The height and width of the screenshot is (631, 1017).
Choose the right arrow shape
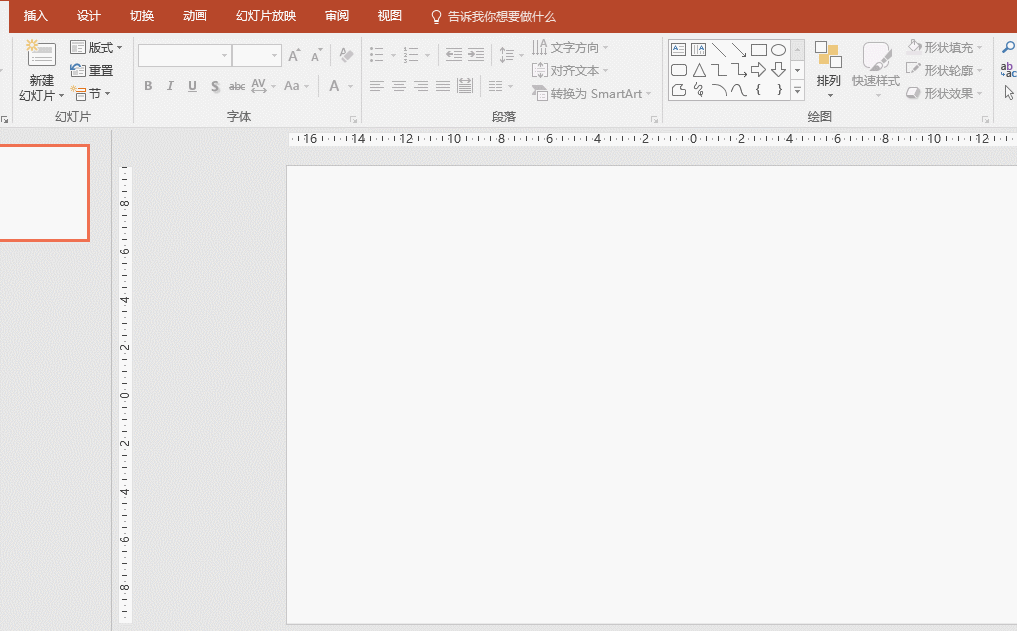click(758, 70)
